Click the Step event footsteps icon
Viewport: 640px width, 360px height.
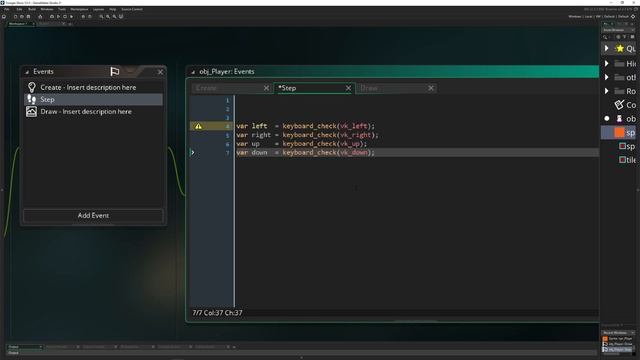tap(31, 99)
